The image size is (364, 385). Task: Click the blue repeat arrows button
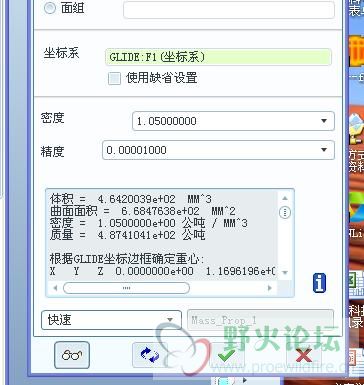tap(150, 355)
